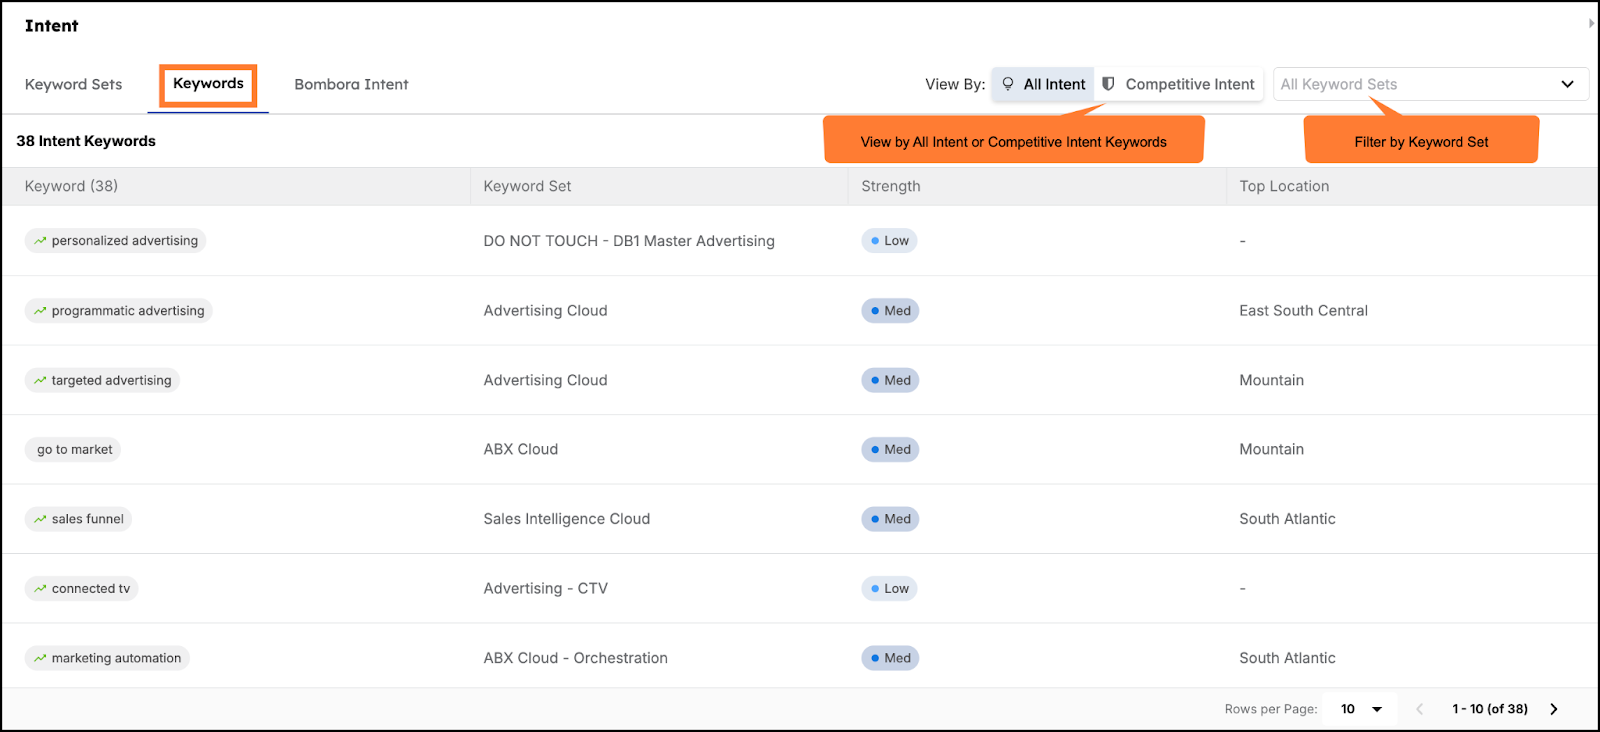1600x732 pixels.
Task: Collapse the Intent panel using corner arrow
Action: 1591,23
